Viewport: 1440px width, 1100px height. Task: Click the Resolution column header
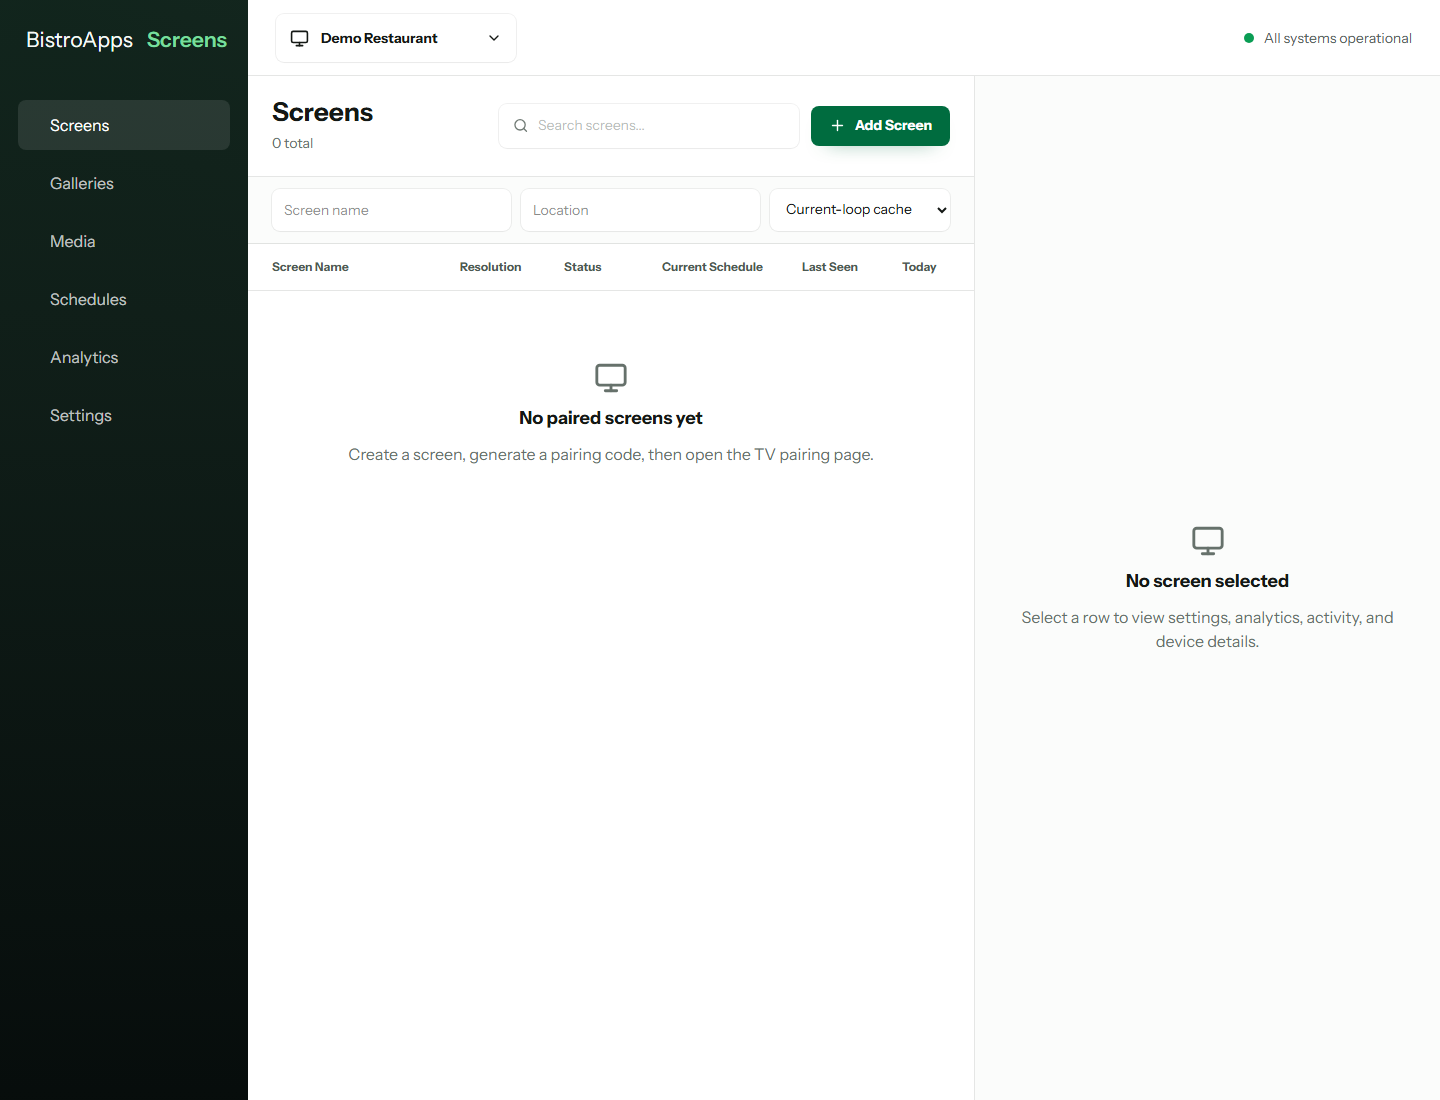point(490,267)
